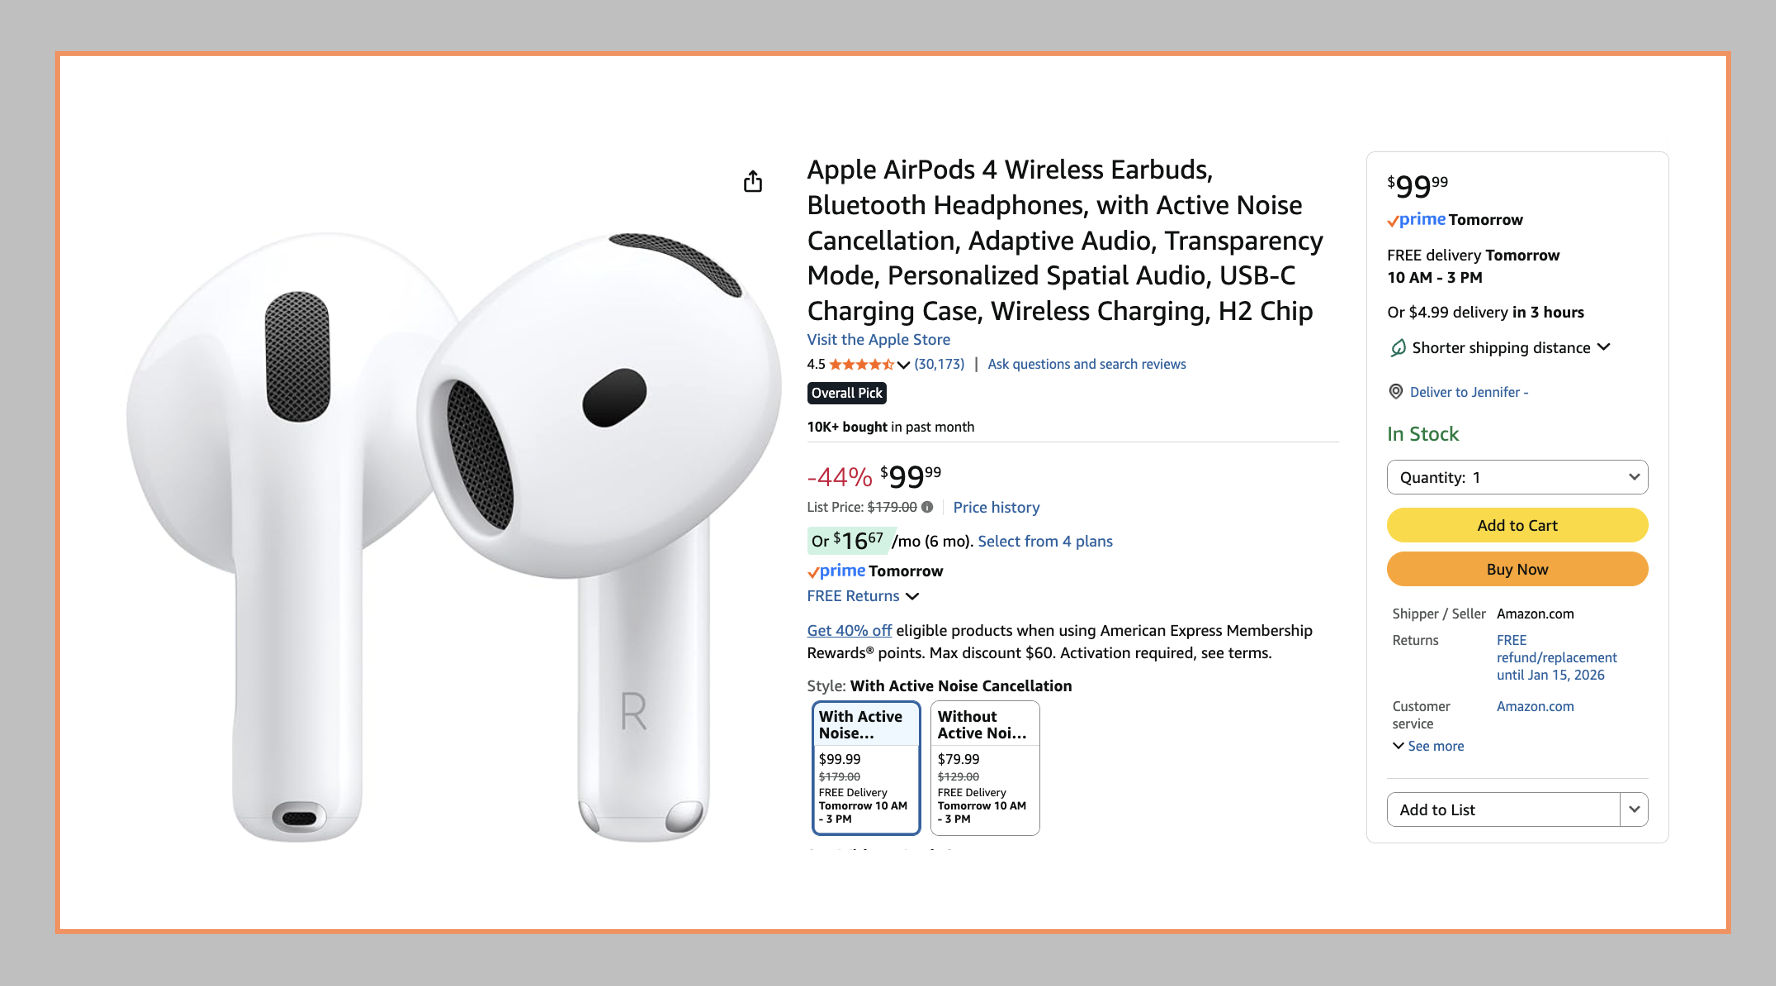
Task: Click the leaf icon by Shorter shipping distance
Action: click(x=1398, y=347)
